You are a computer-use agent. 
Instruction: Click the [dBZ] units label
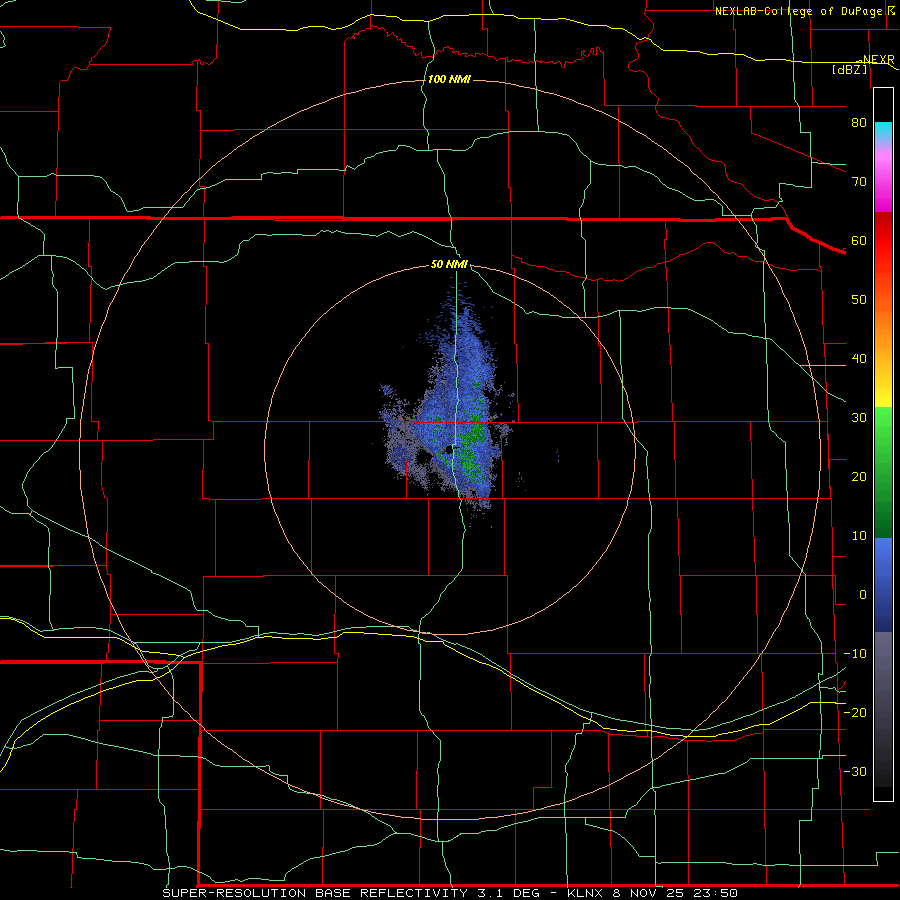click(849, 69)
